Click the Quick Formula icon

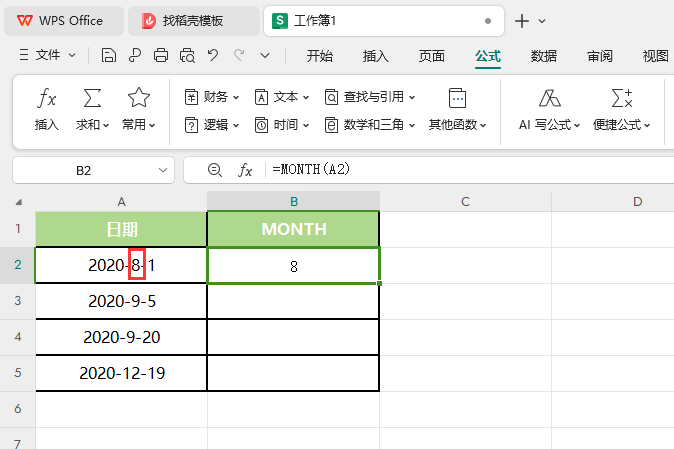(x=622, y=98)
